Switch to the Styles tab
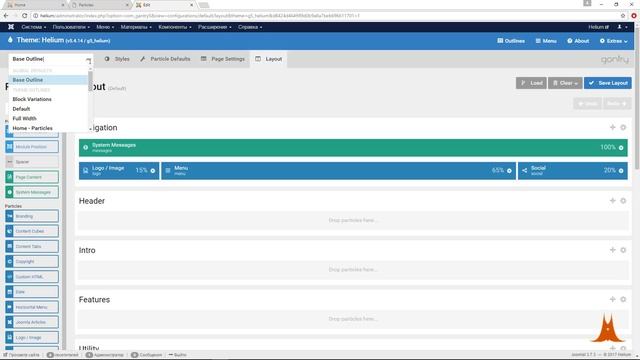Screen dimensions: 640x360 [117, 59]
